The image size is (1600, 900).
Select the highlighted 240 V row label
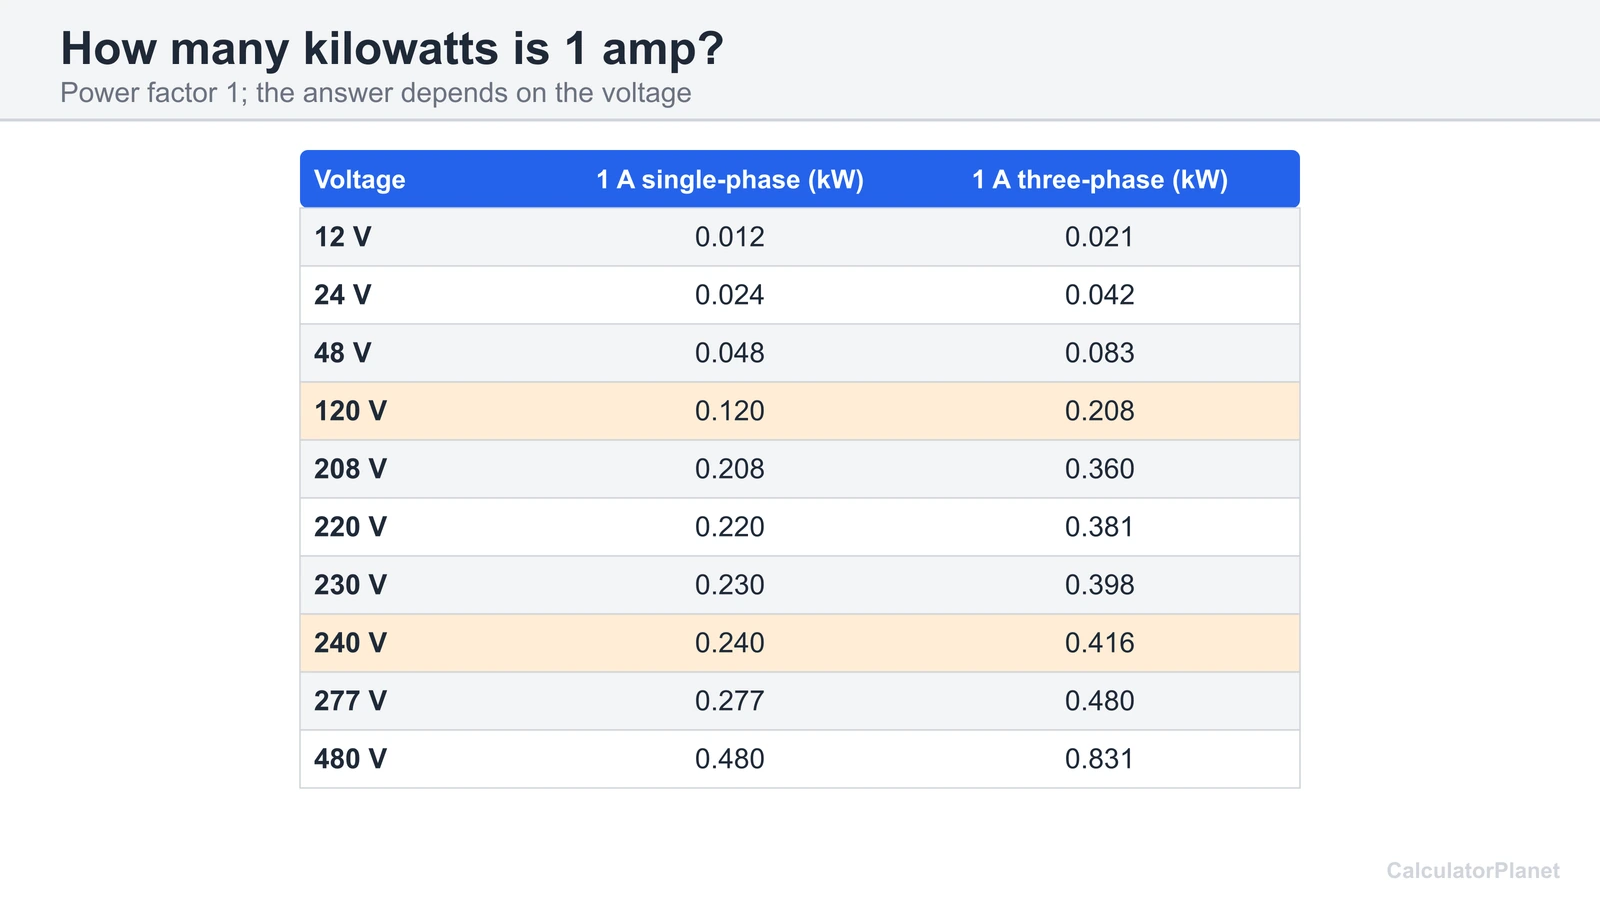350,643
